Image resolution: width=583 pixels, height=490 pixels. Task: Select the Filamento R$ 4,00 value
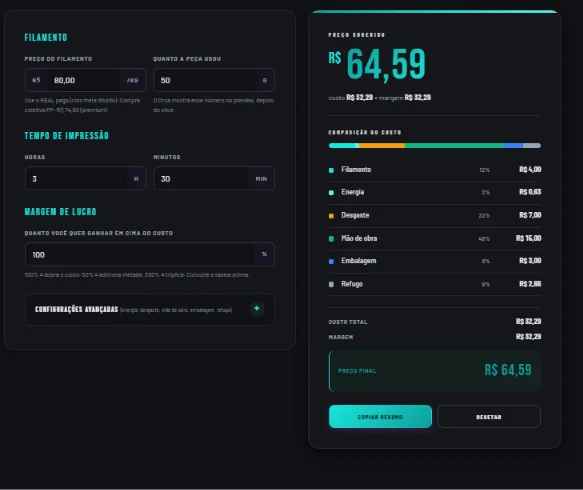pos(530,170)
